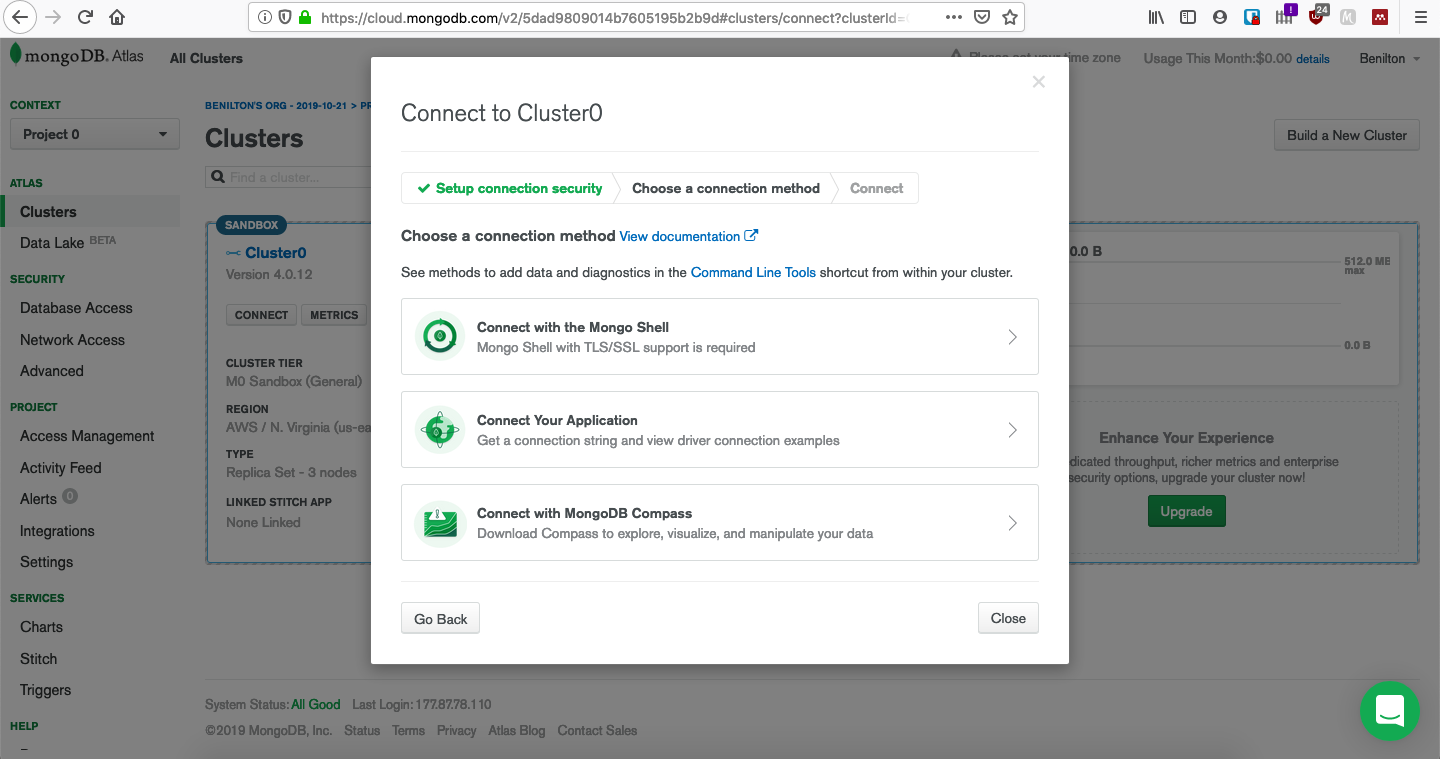Open the Intercom chat bubble

click(1389, 711)
